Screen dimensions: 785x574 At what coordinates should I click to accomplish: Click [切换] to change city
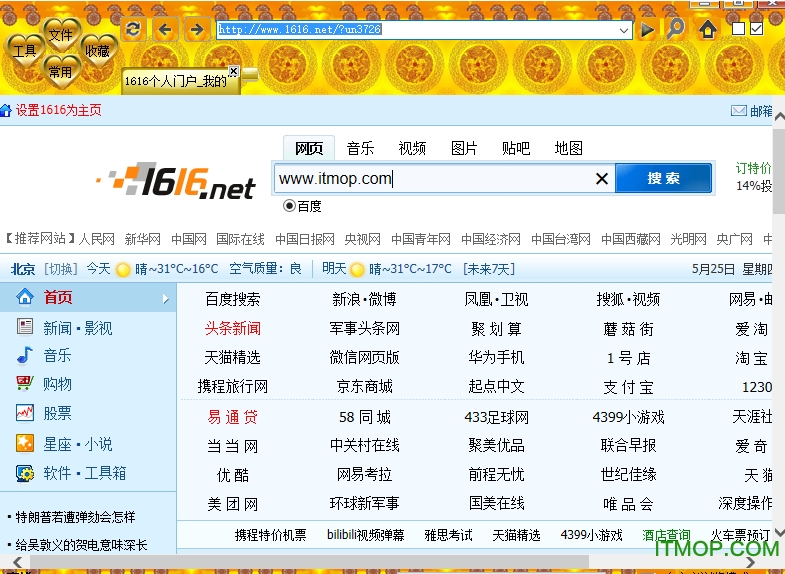[61, 269]
